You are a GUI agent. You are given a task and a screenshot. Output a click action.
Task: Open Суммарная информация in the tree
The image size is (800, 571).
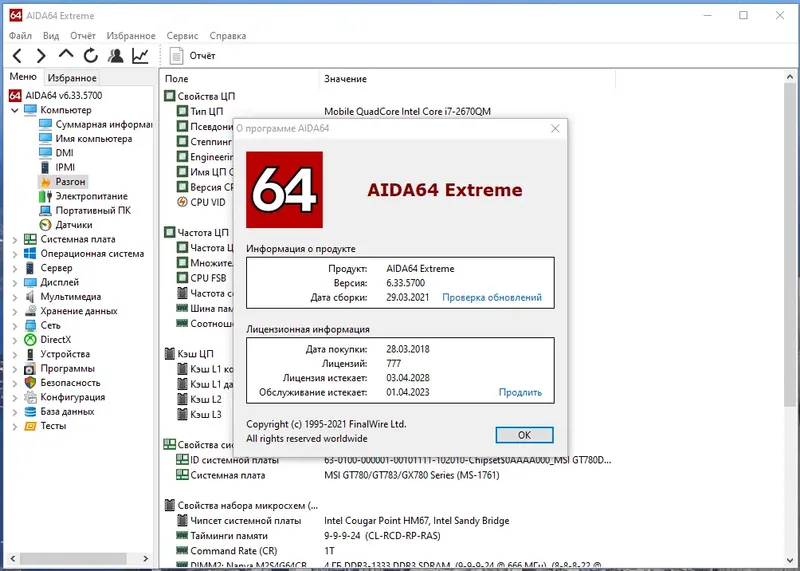(96, 124)
